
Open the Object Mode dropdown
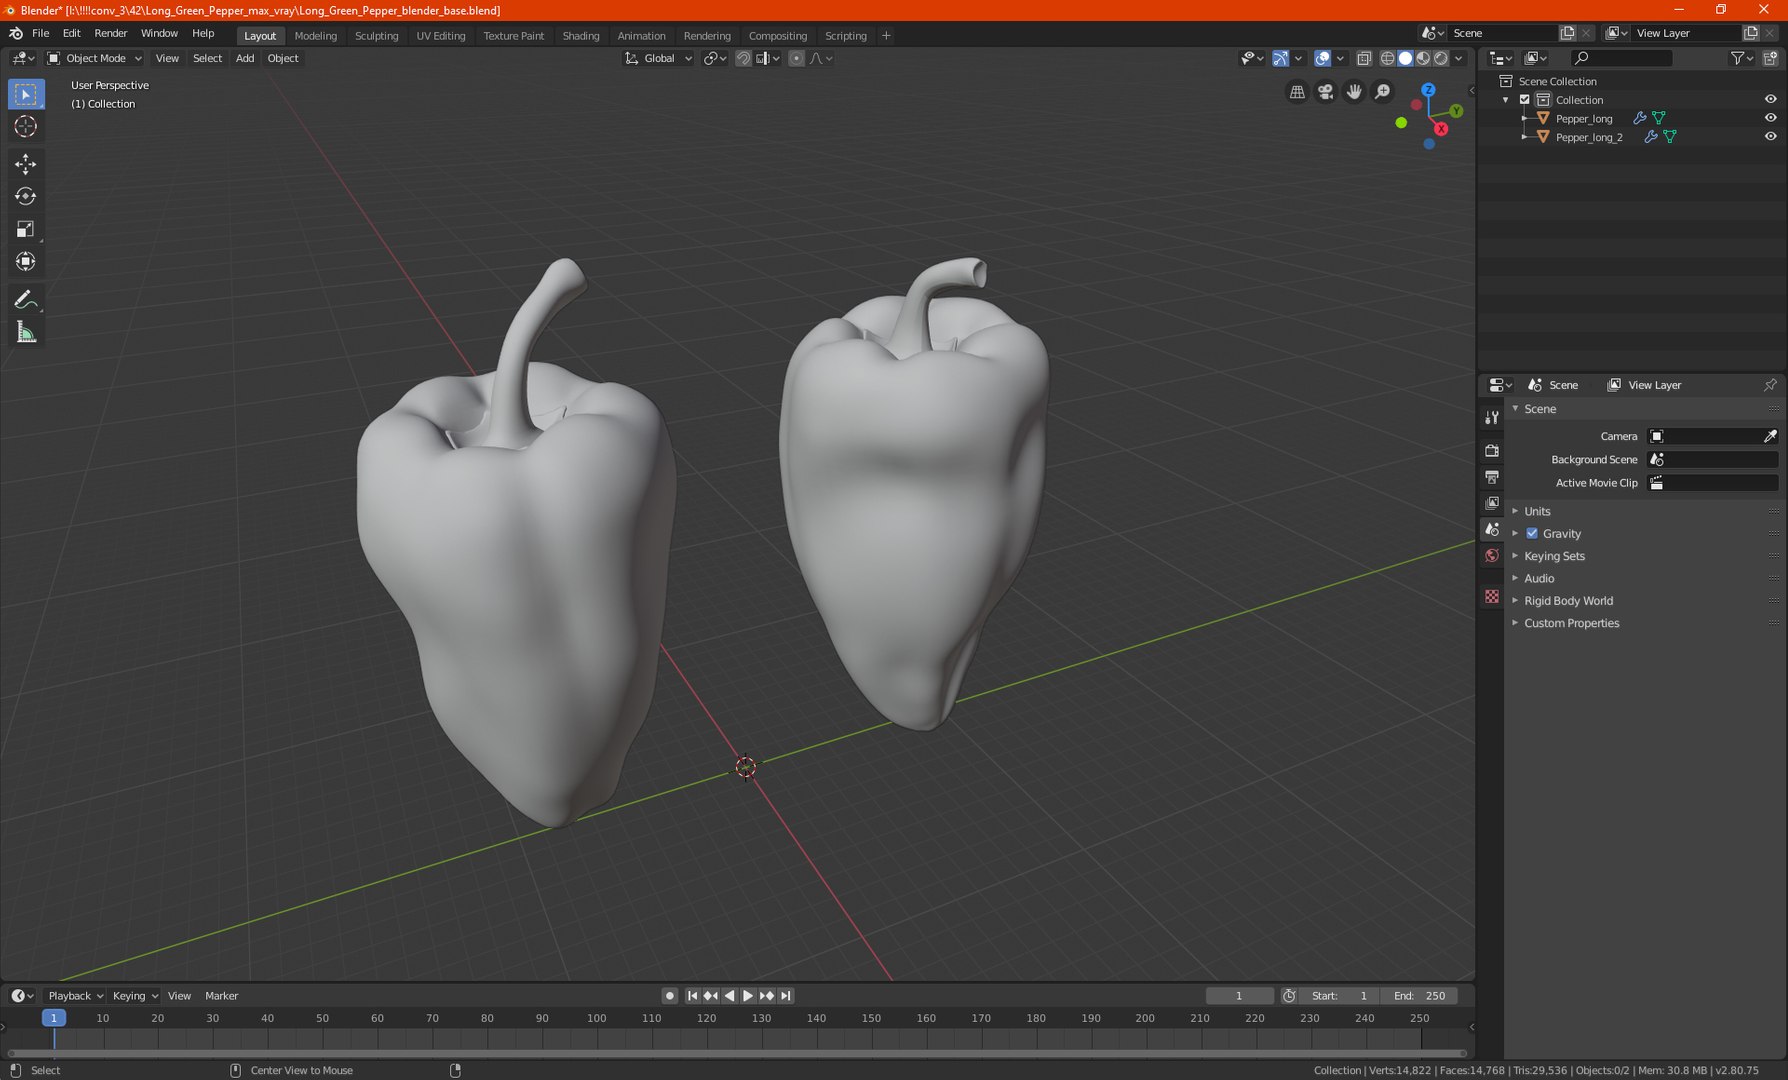[95, 58]
